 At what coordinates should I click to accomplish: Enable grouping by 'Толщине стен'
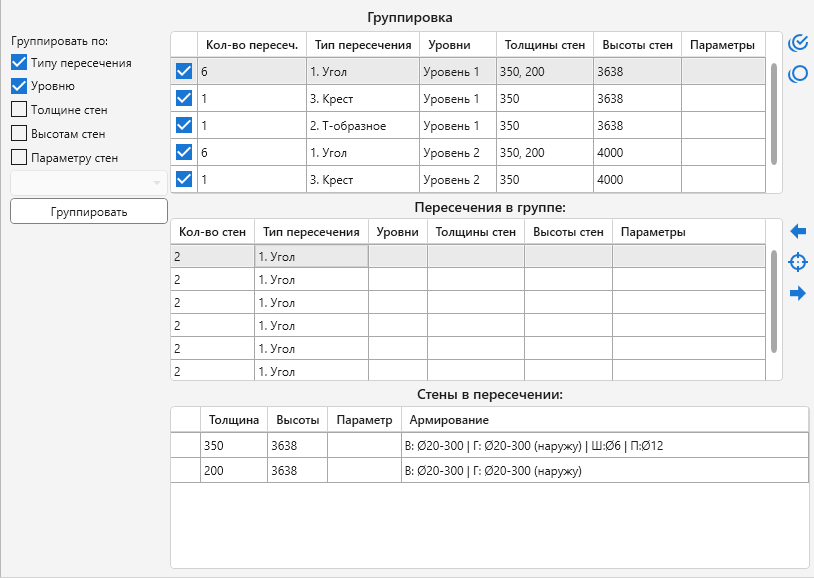coord(19,110)
